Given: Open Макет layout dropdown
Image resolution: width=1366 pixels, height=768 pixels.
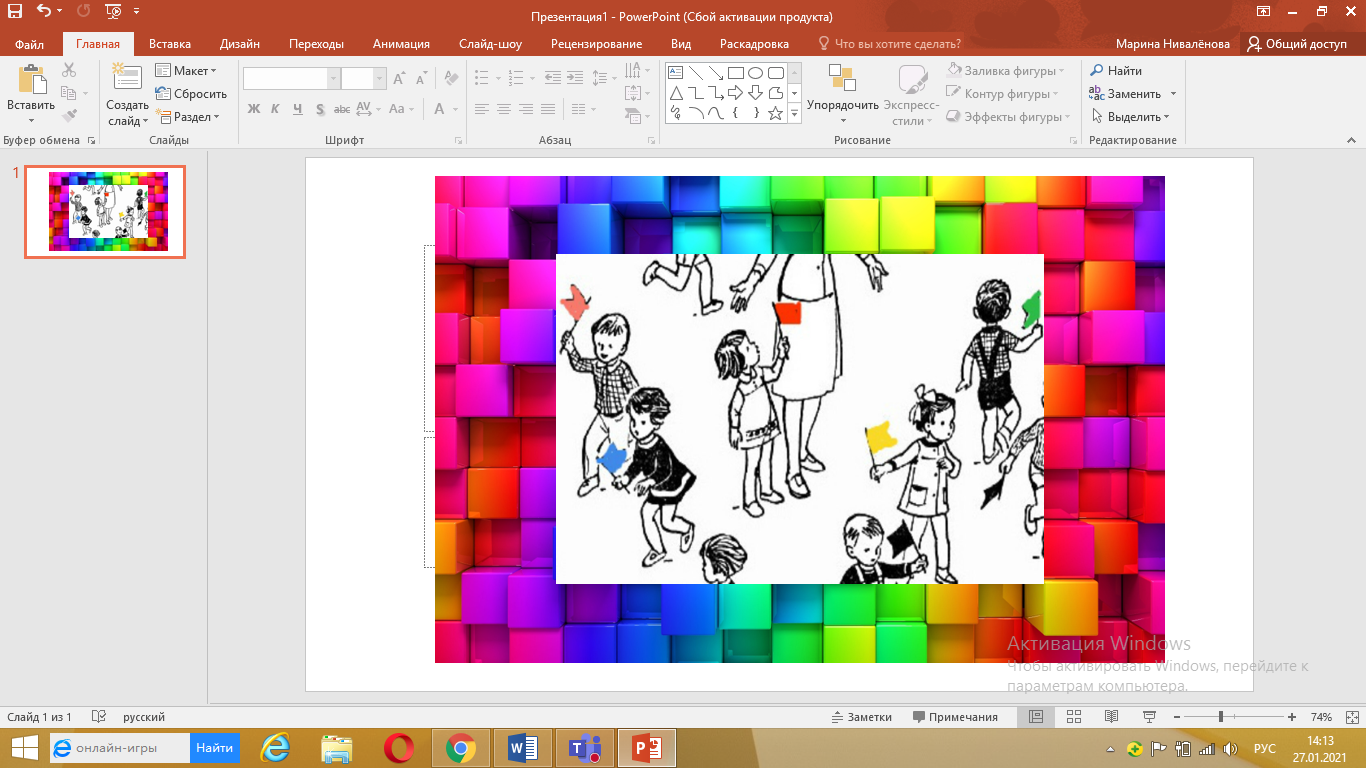Looking at the screenshot, I should [186, 71].
